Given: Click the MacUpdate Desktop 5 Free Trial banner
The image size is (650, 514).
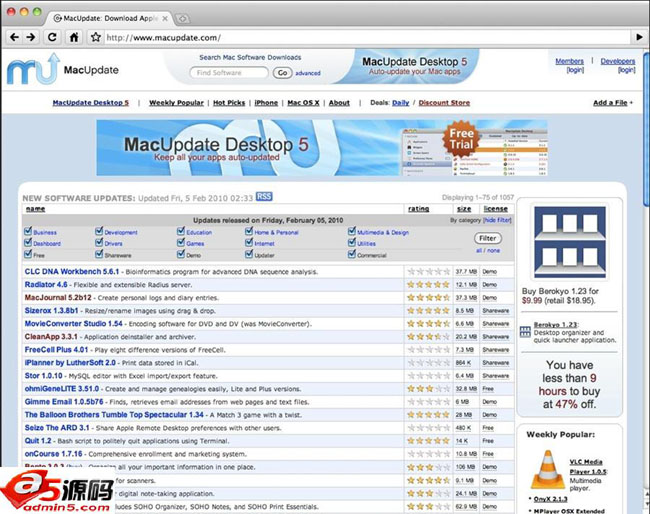Looking at the screenshot, I should point(322,148).
